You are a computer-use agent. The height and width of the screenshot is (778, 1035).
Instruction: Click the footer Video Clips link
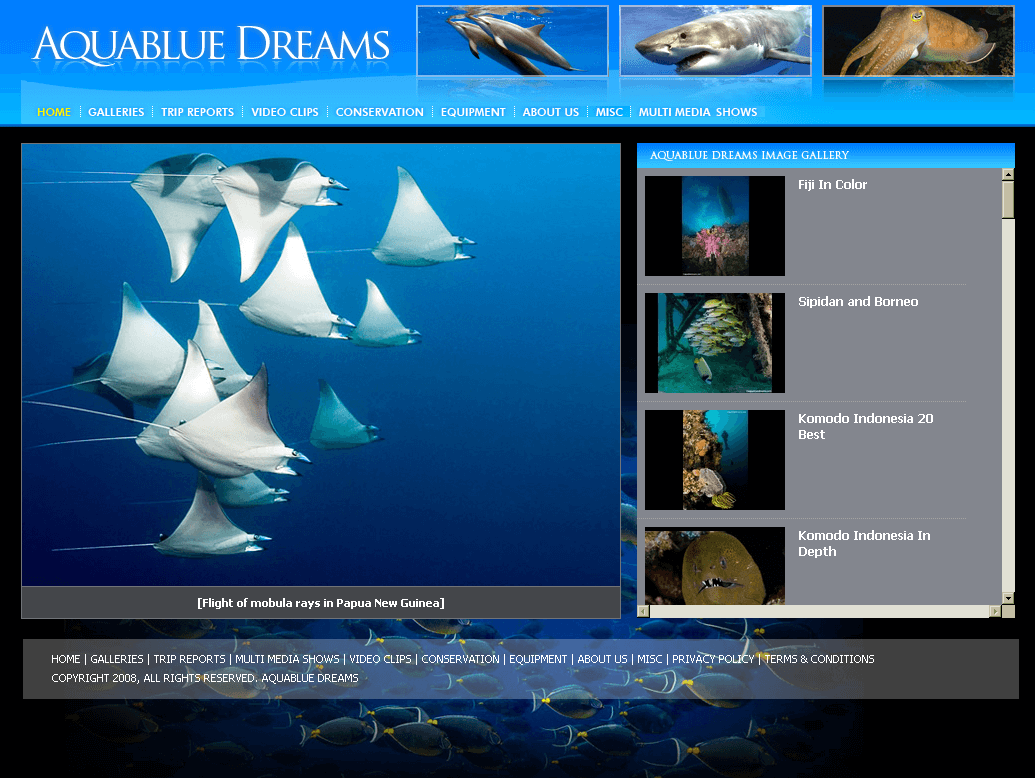point(380,659)
